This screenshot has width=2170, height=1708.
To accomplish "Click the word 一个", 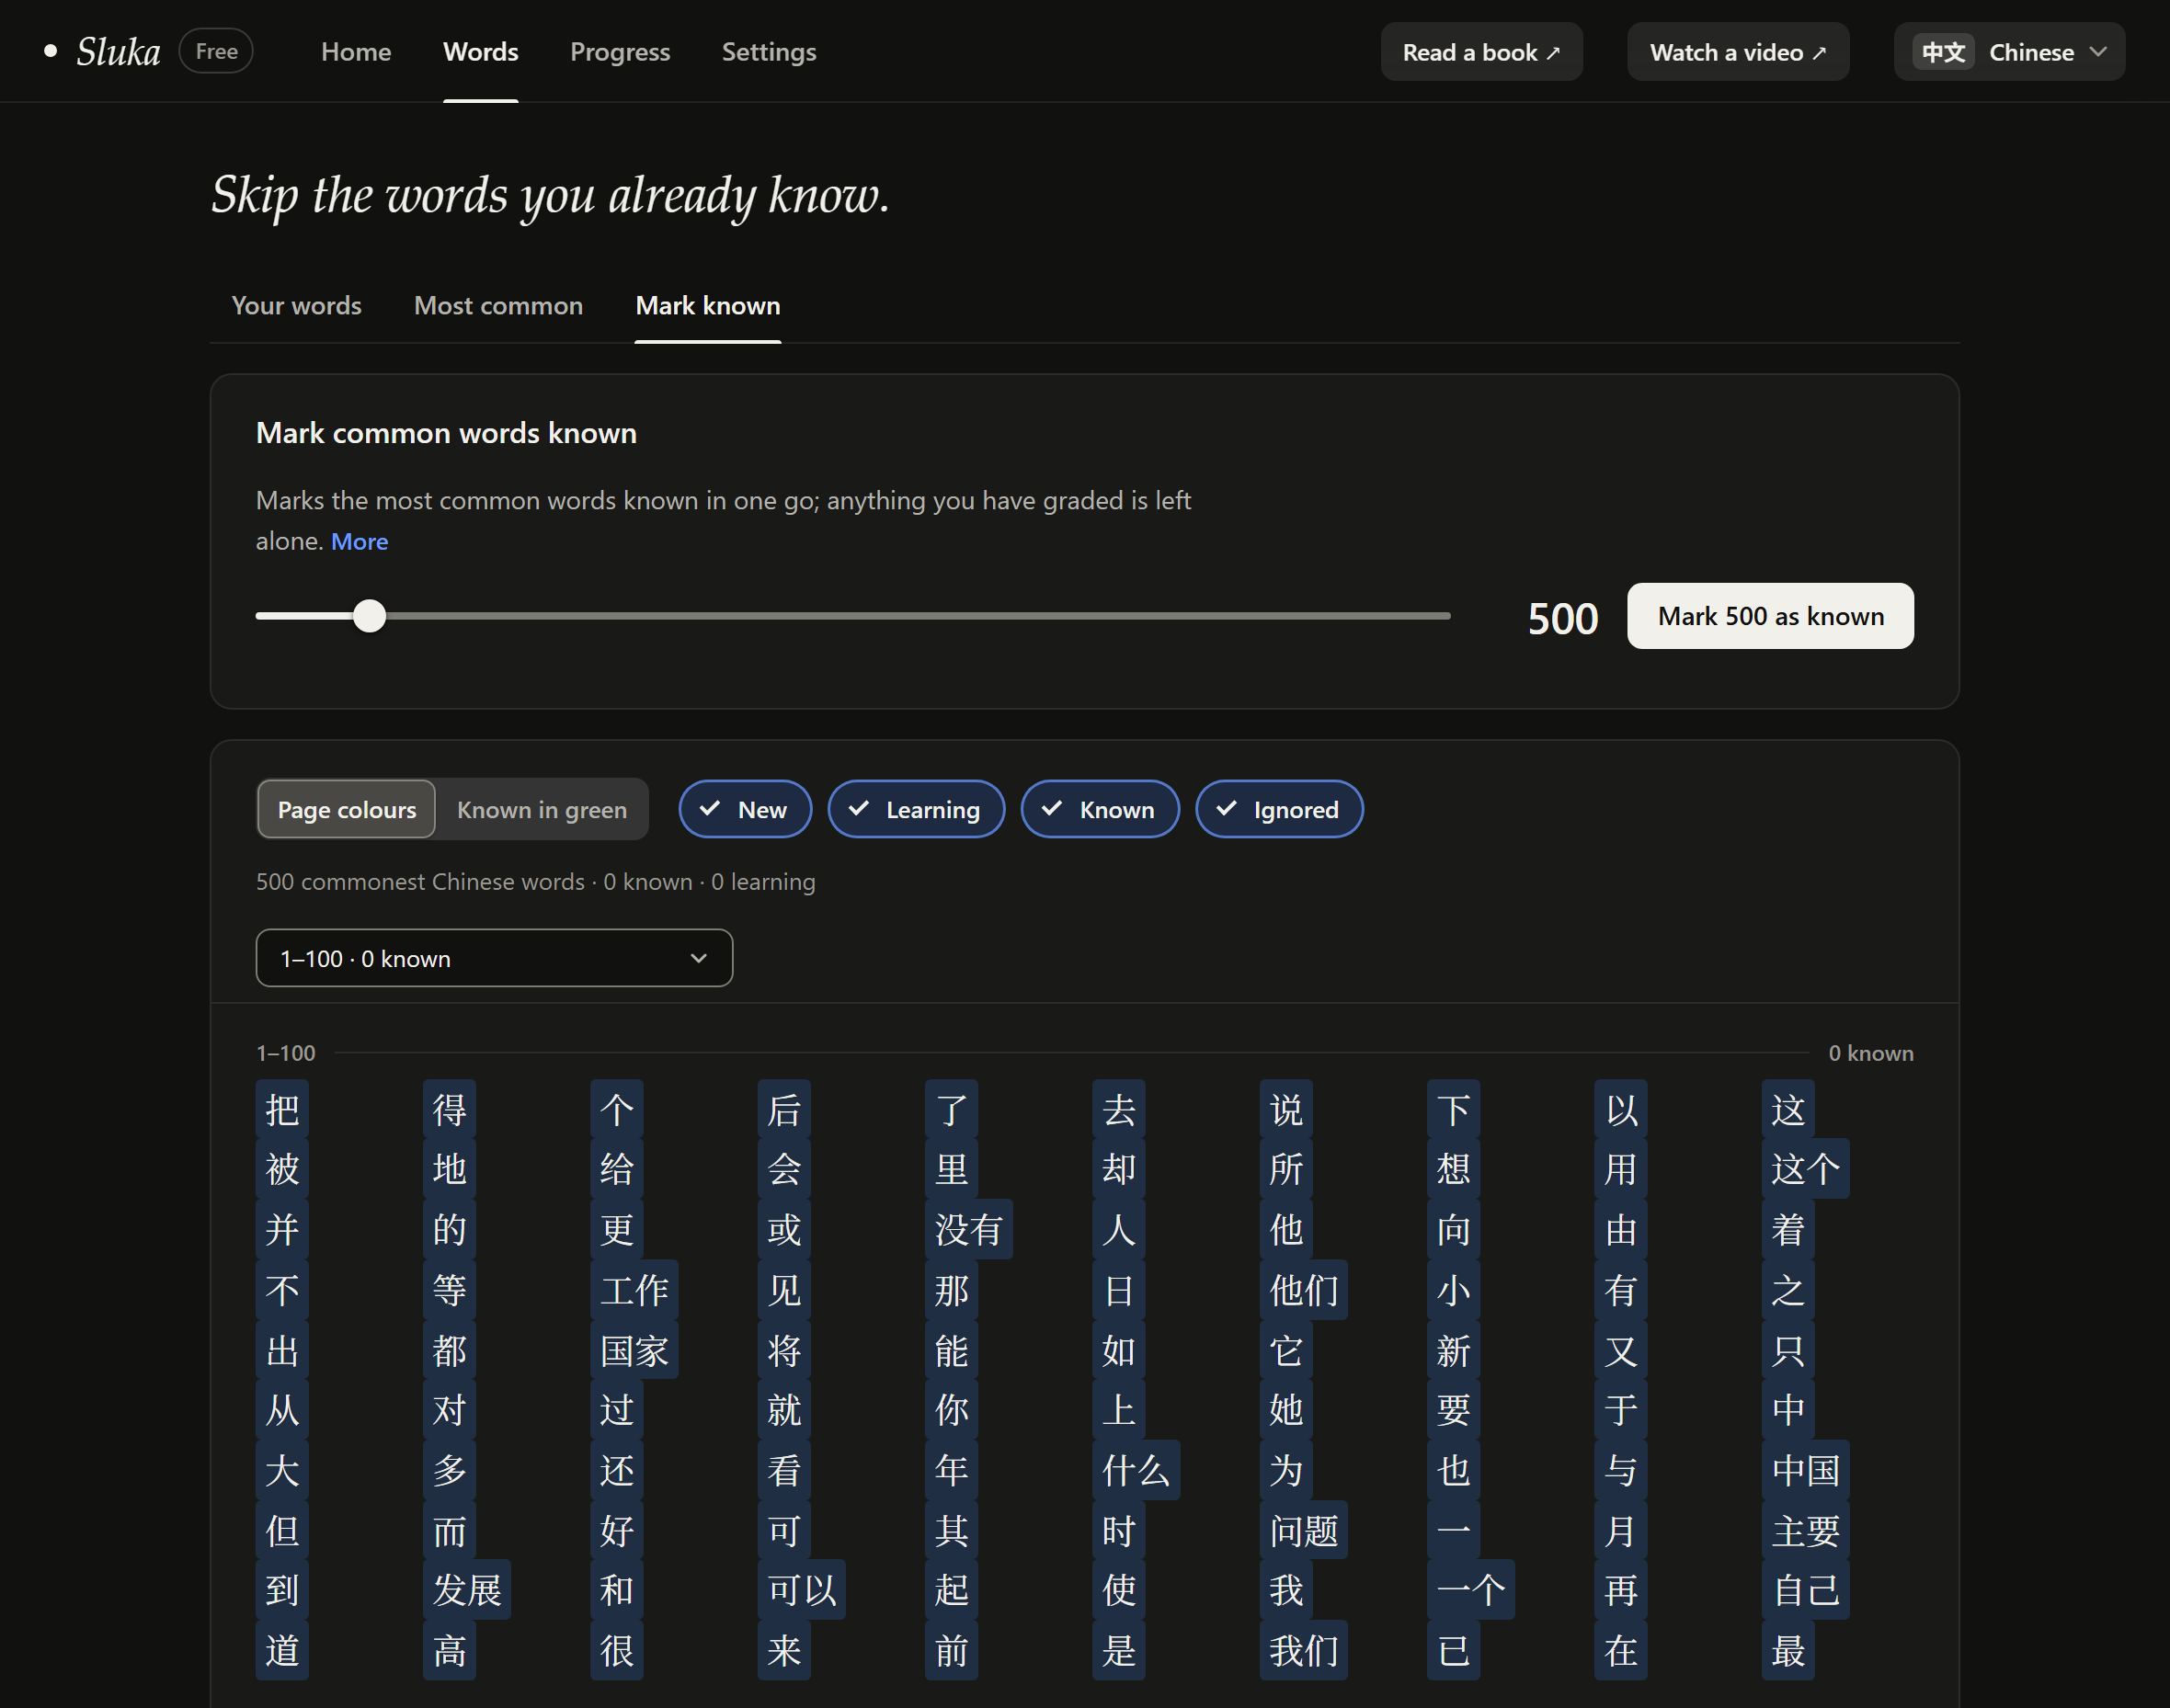I will (1471, 1589).
